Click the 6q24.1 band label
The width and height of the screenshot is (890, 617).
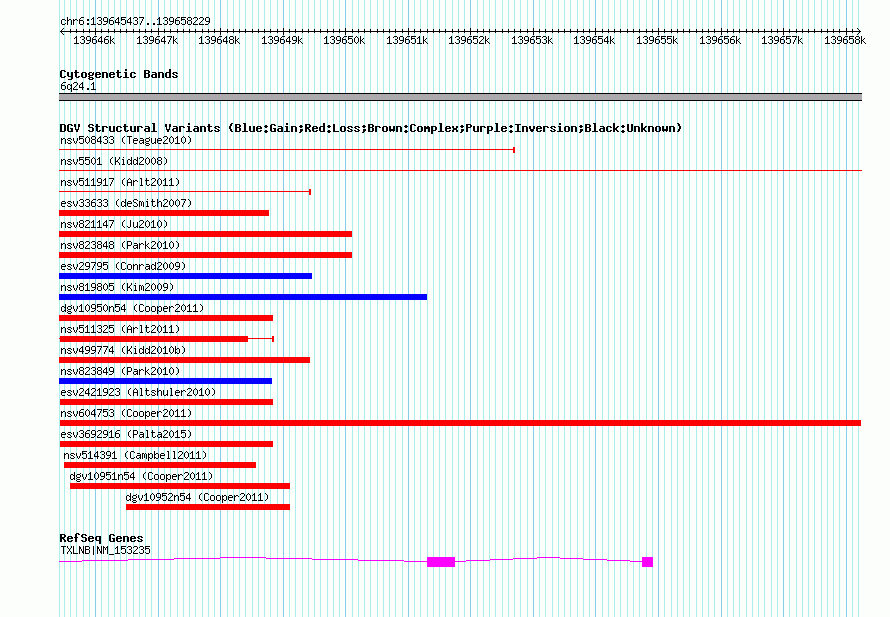(x=78, y=86)
